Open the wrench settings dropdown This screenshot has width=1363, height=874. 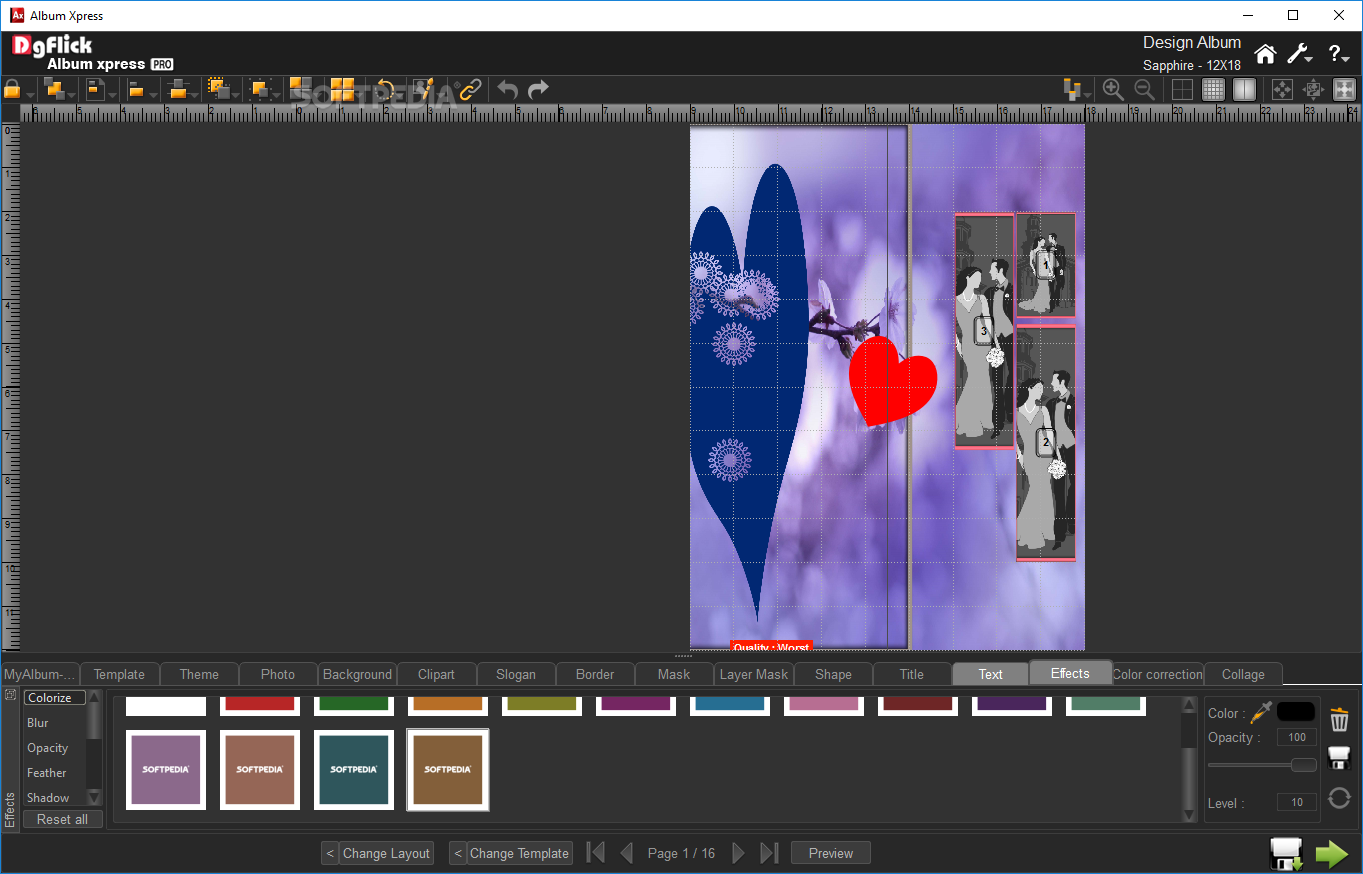1300,54
